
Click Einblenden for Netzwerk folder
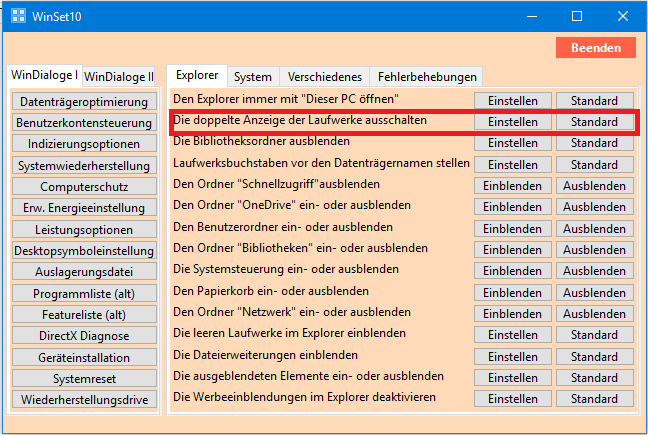click(x=512, y=314)
